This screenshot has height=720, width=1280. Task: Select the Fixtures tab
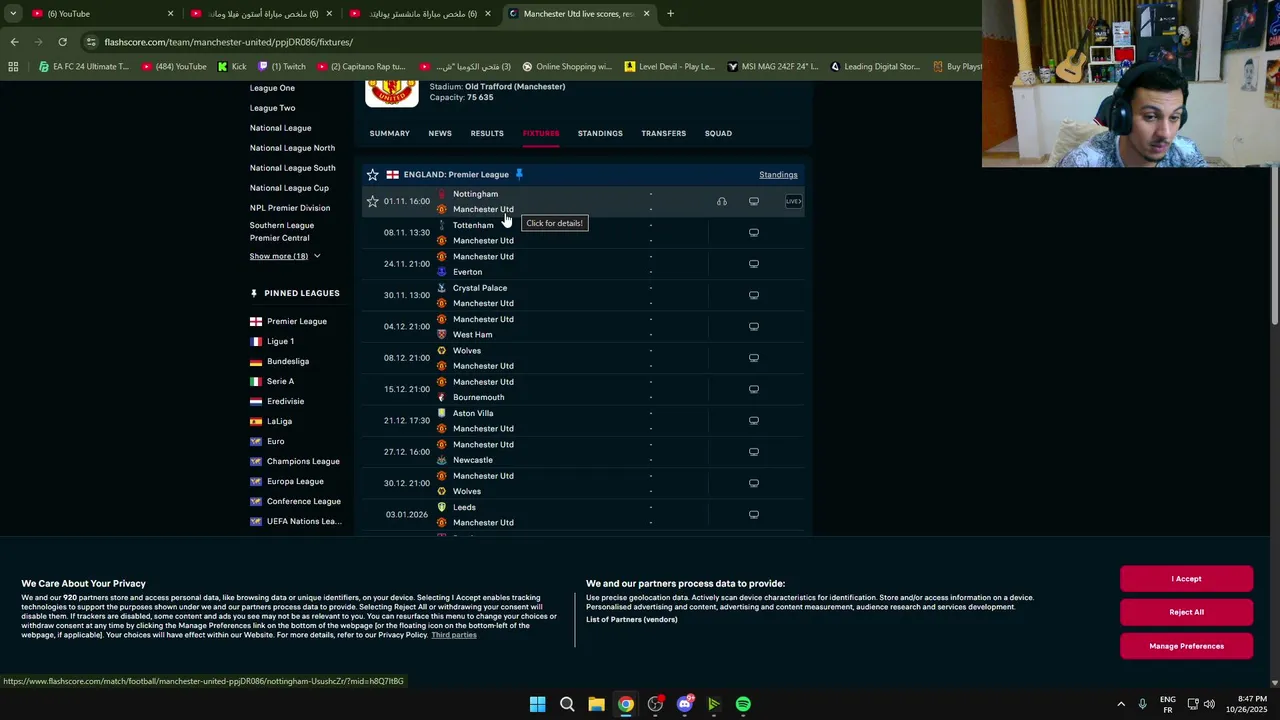[541, 133]
